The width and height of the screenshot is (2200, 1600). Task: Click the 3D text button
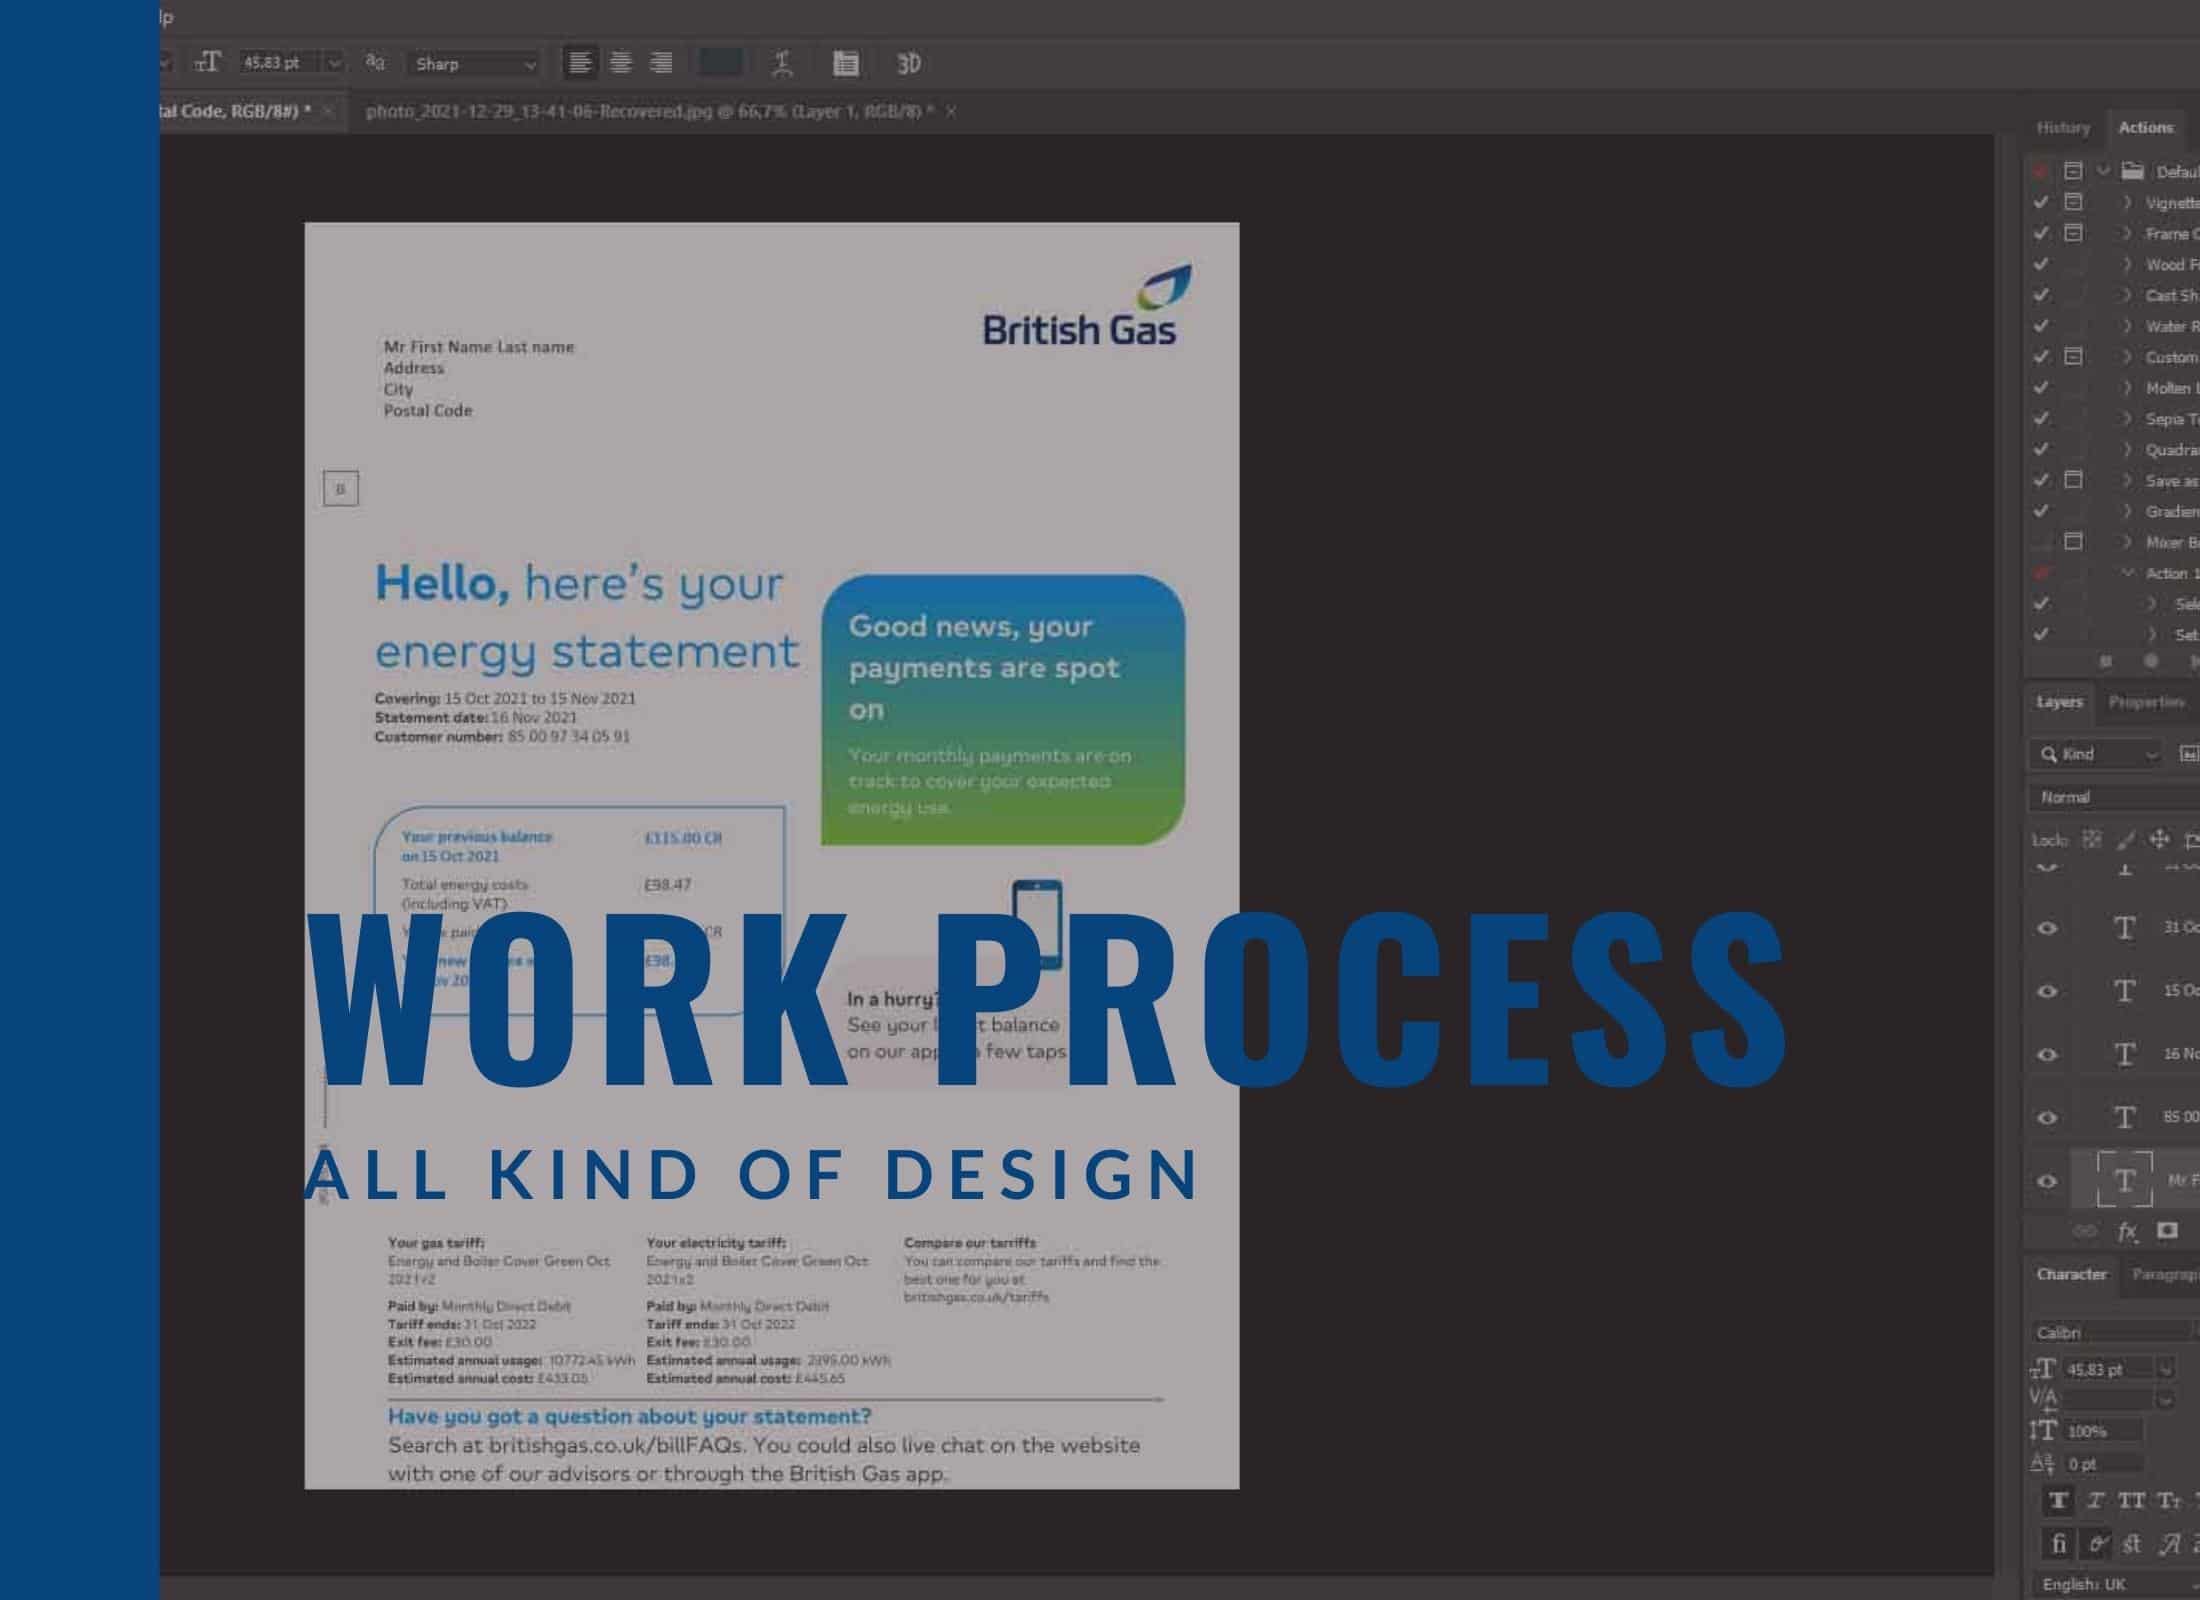908,64
